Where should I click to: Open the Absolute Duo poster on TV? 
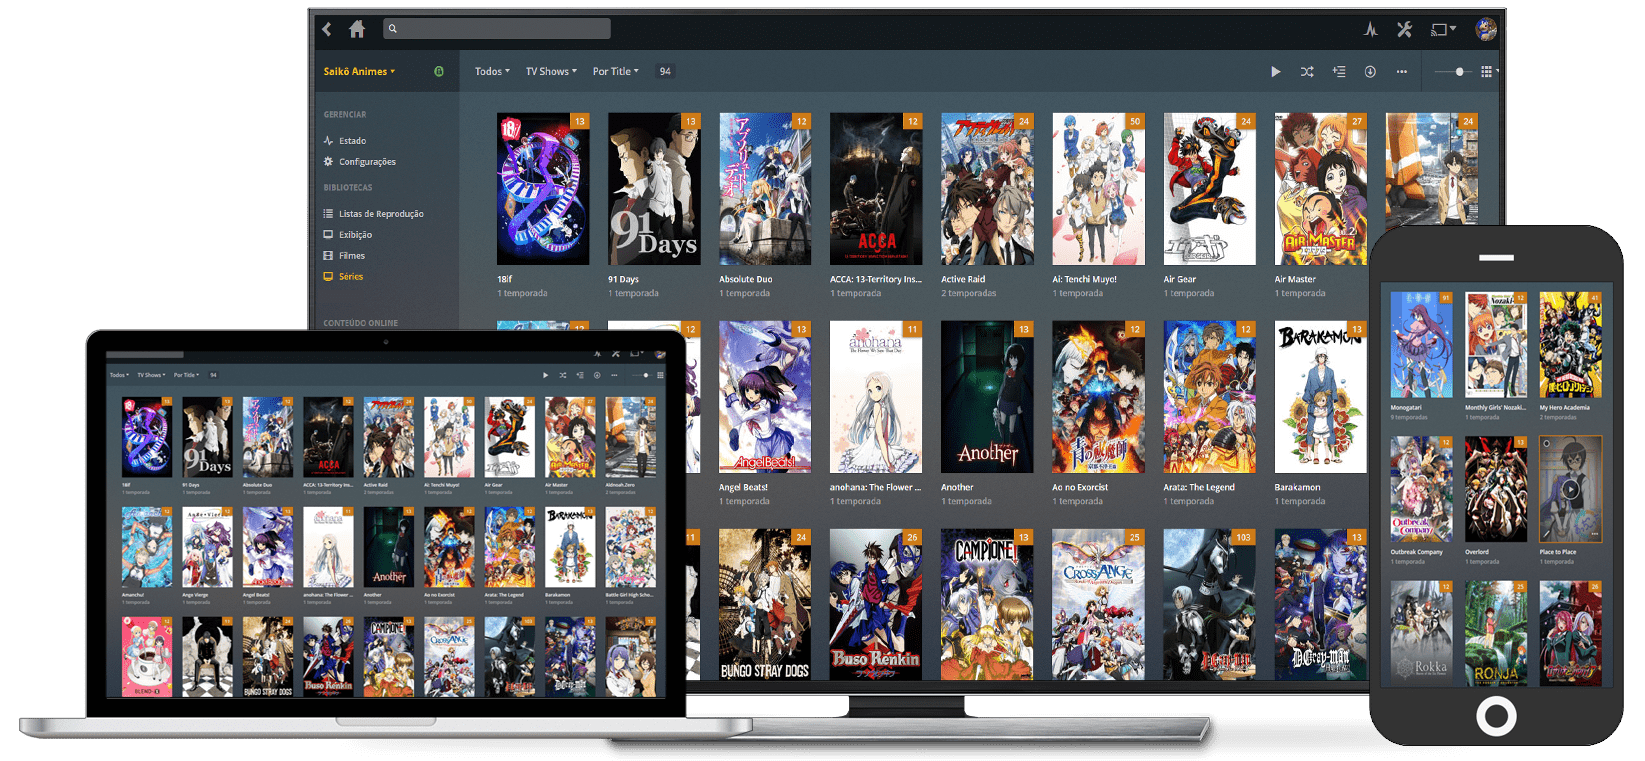coord(765,189)
